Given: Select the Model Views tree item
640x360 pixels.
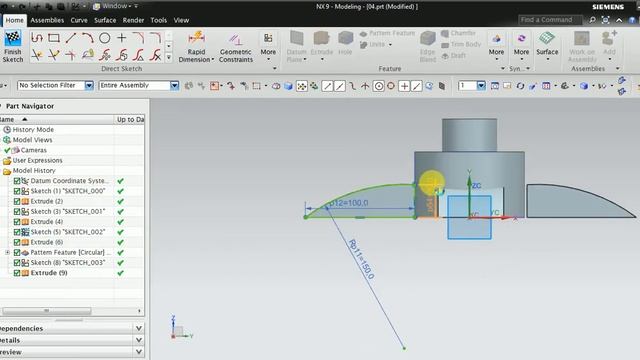Looking at the screenshot, I should coord(32,140).
